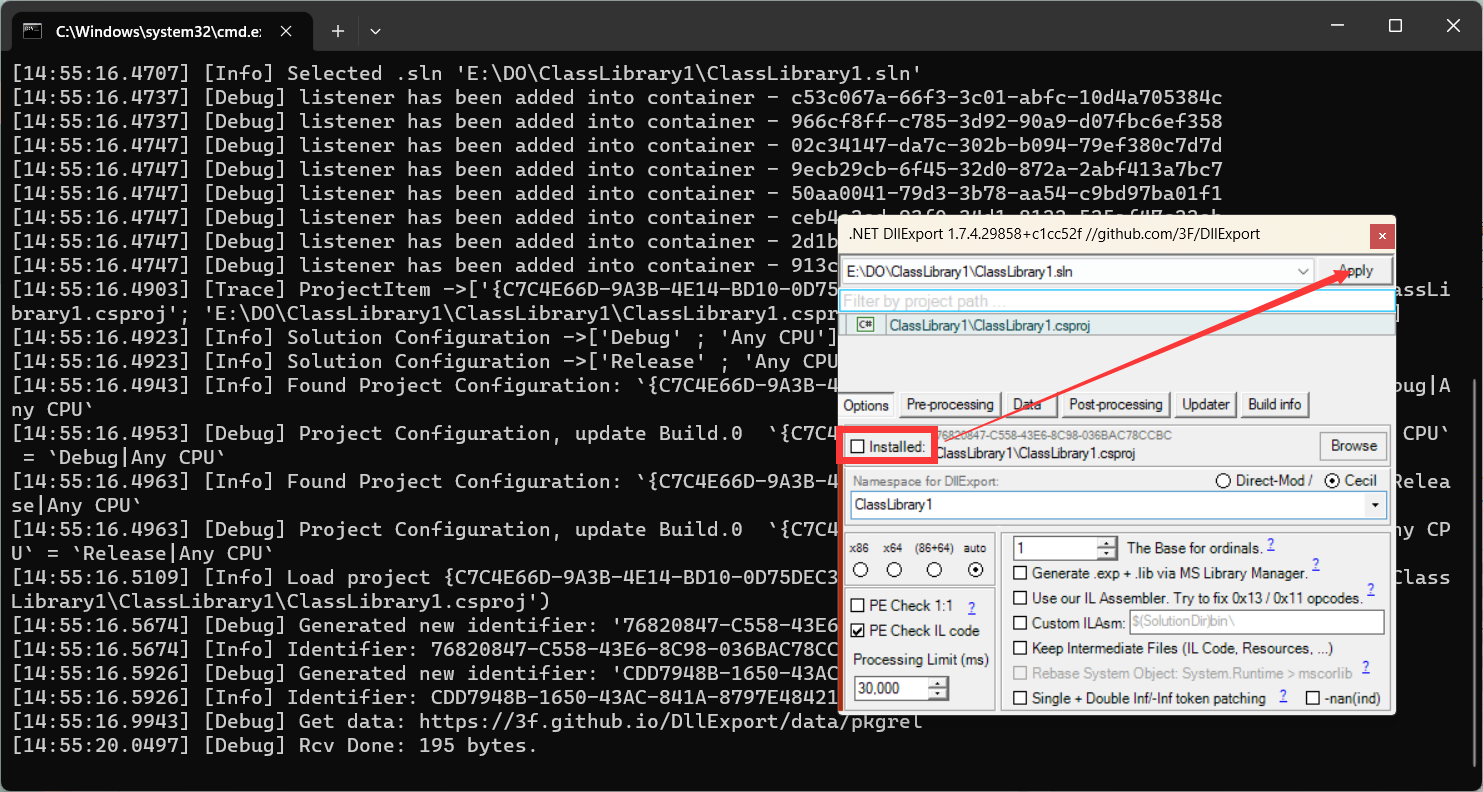Select the Direct-Mod radio button
This screenshot has height=792, width=1483.
[1222, 481]
